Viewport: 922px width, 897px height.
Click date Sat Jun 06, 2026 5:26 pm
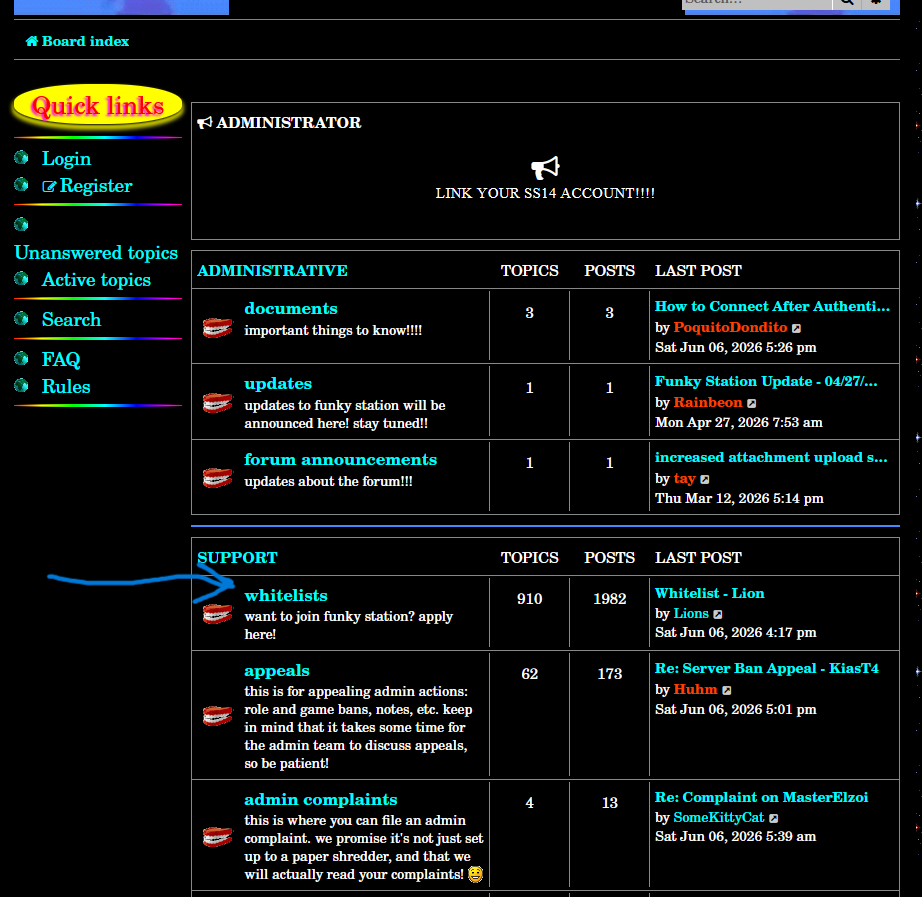coord(736,348)
